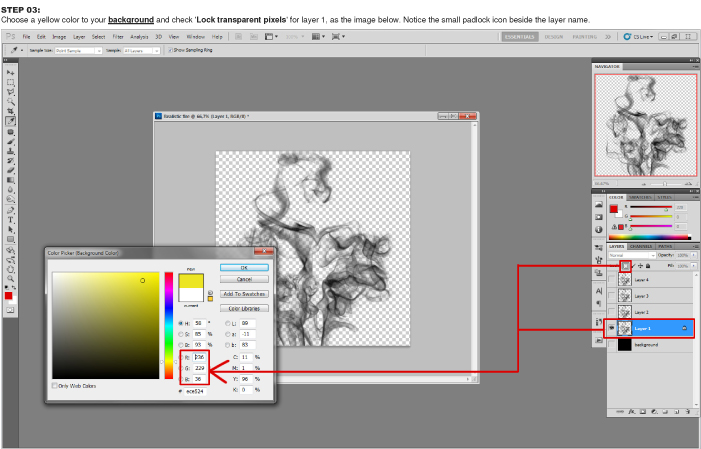Select the Clone Stamp tool

click(x=10, y=151)
